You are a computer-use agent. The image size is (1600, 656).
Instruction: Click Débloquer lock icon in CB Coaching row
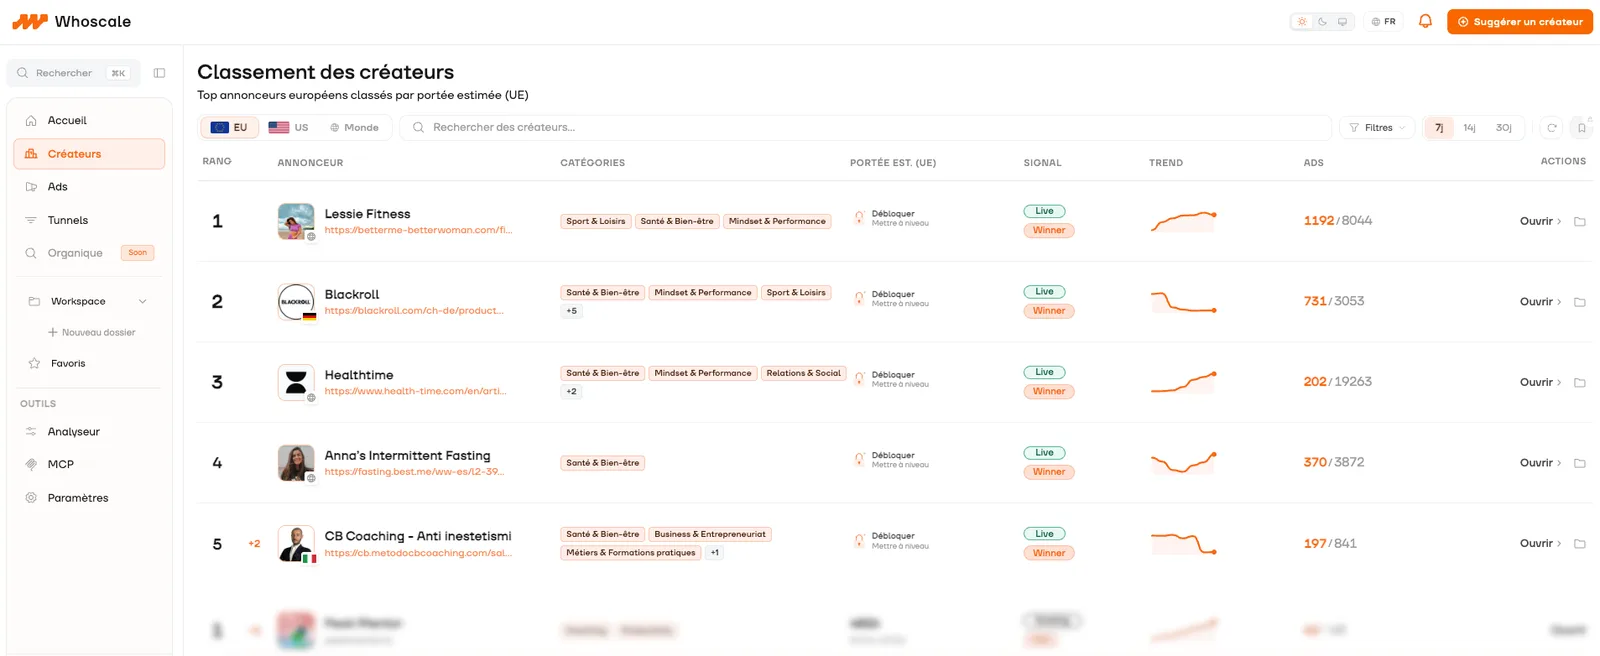(x=859, y=540)
